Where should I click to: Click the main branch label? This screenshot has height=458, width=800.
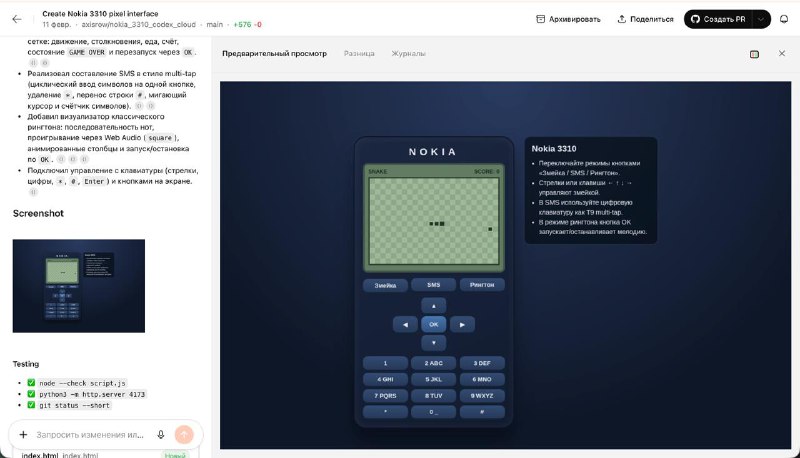(215, 24)
